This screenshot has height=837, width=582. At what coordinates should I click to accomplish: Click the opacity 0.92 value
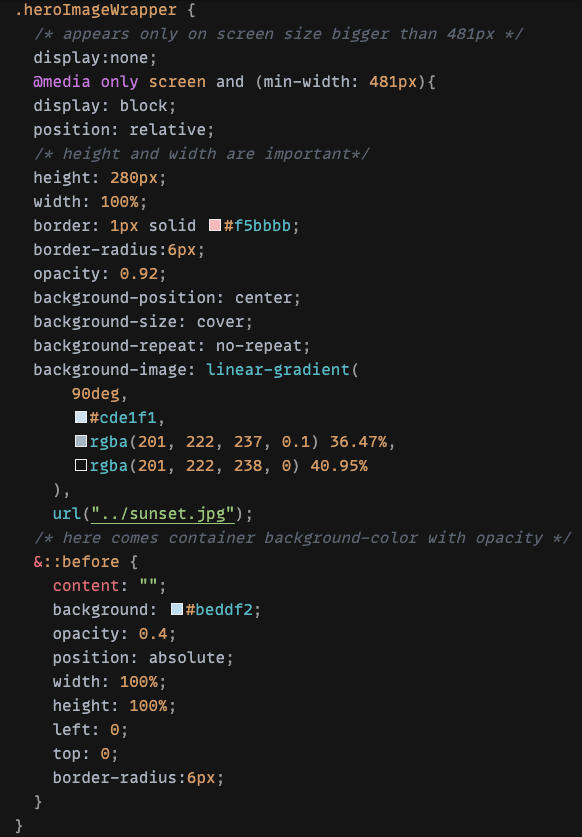[x=139, y=274]
